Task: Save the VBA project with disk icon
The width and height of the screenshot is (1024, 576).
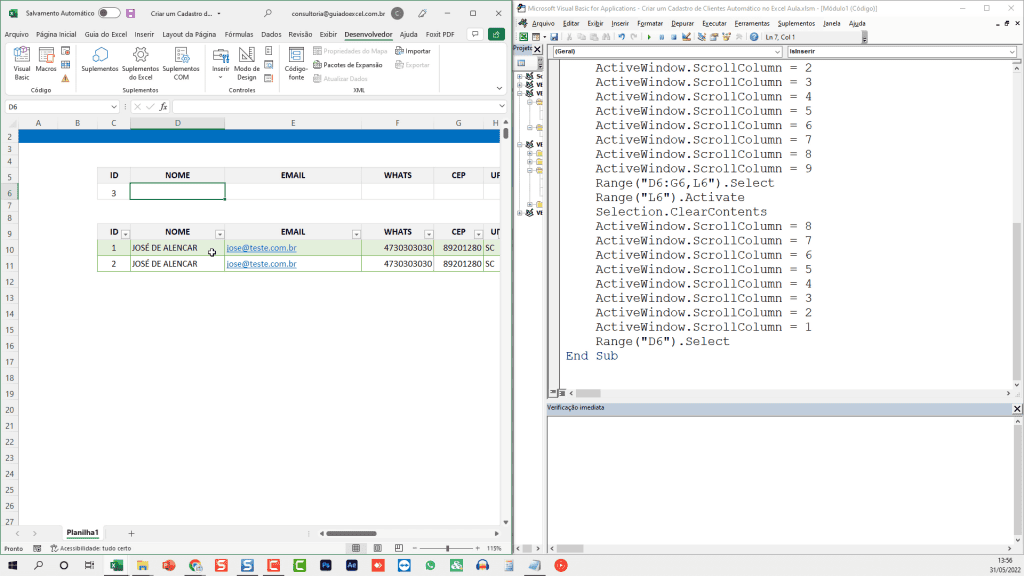Action: tap(554, 37)
